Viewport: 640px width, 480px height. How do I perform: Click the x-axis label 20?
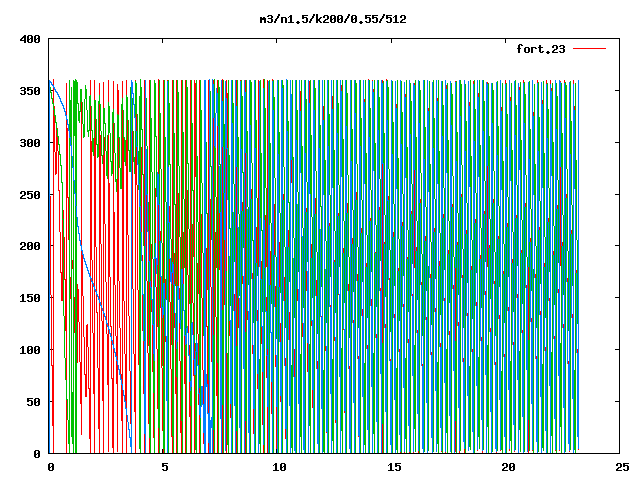coord(508,467)
